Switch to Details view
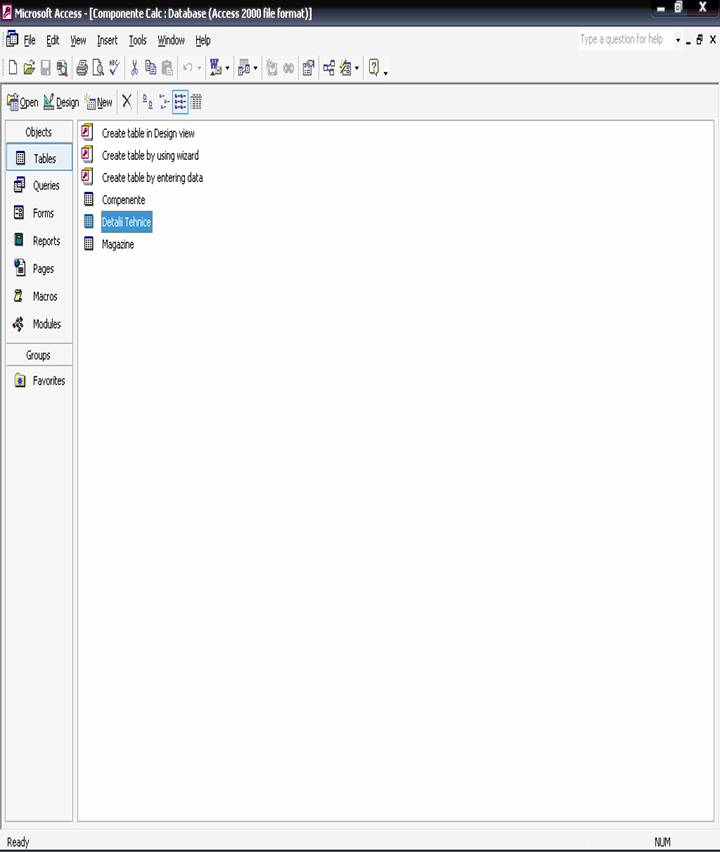This screenshot has width=720, height=852. coord(196,101)
